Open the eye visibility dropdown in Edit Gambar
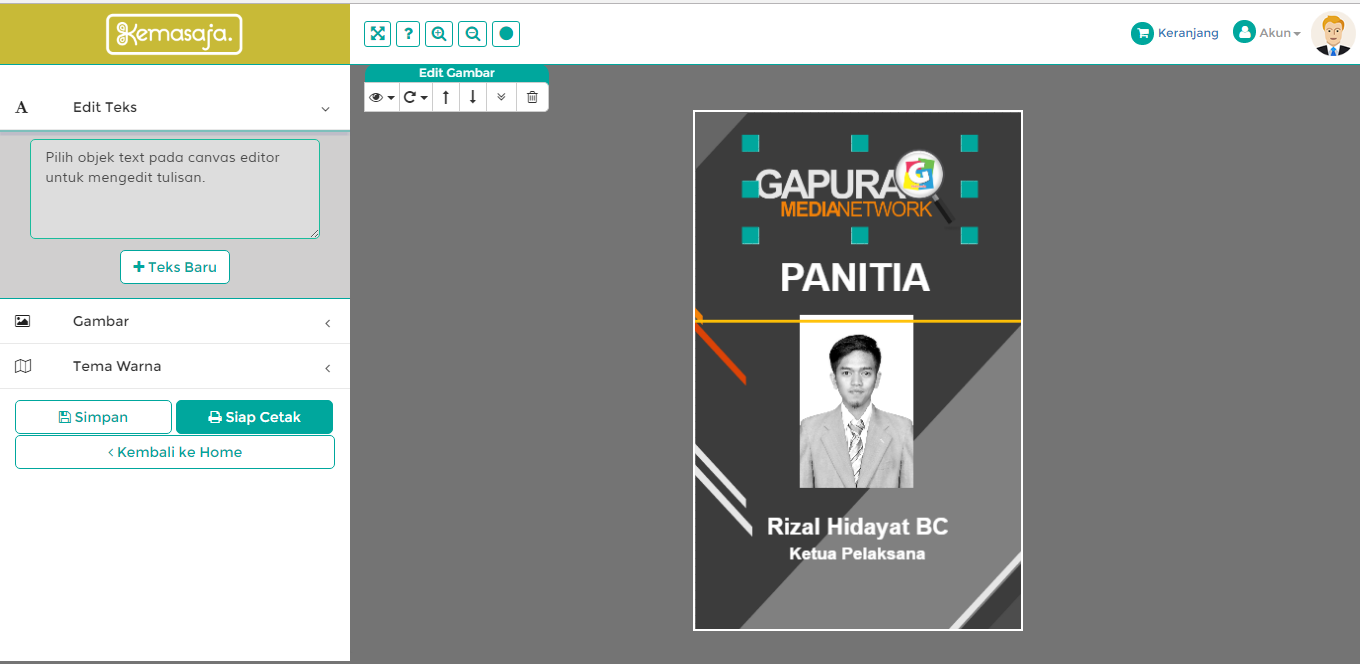 click(382, 97)
